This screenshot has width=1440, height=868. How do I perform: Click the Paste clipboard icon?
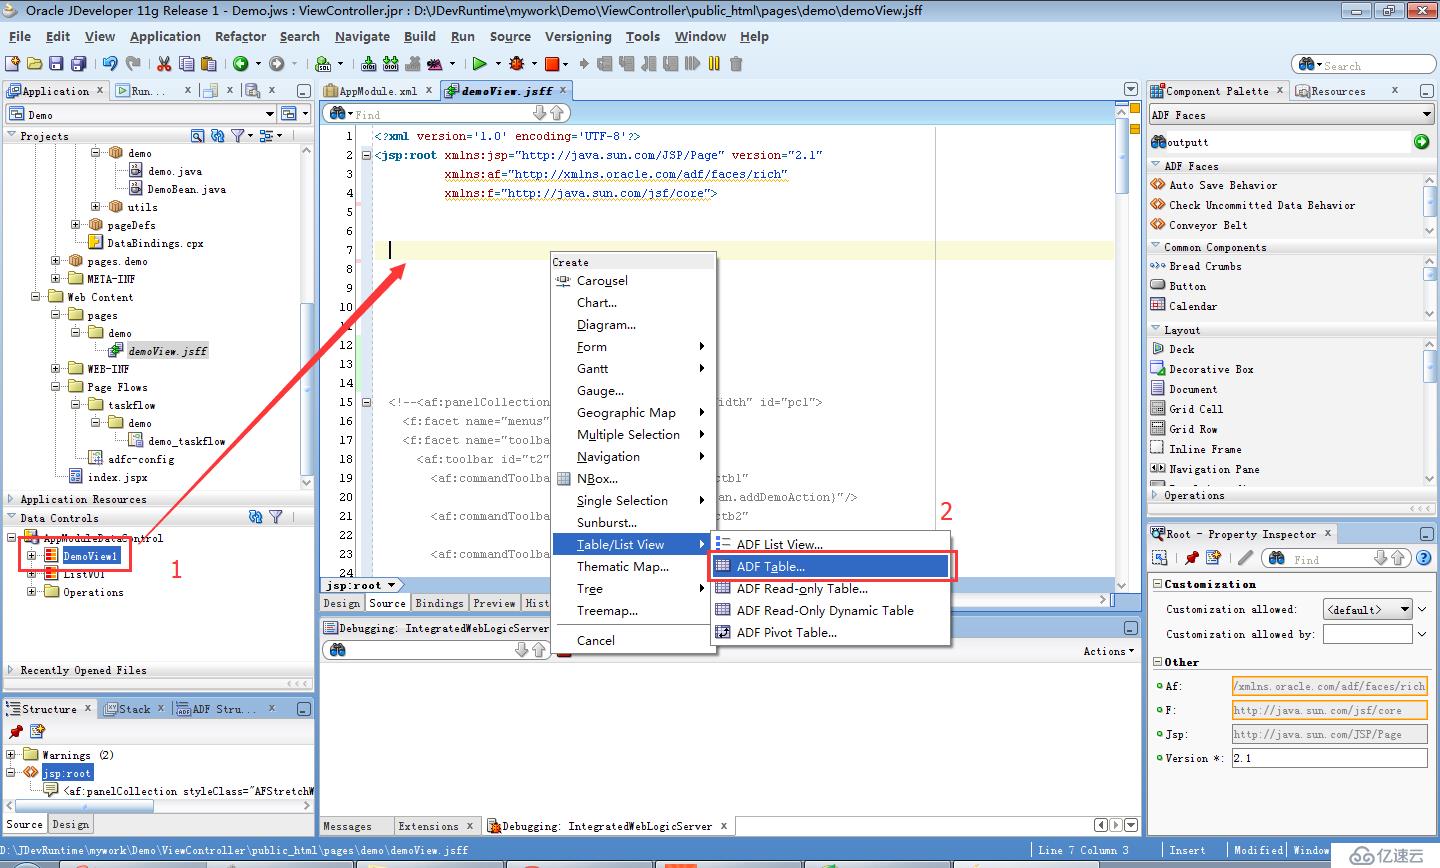(208, 64)
